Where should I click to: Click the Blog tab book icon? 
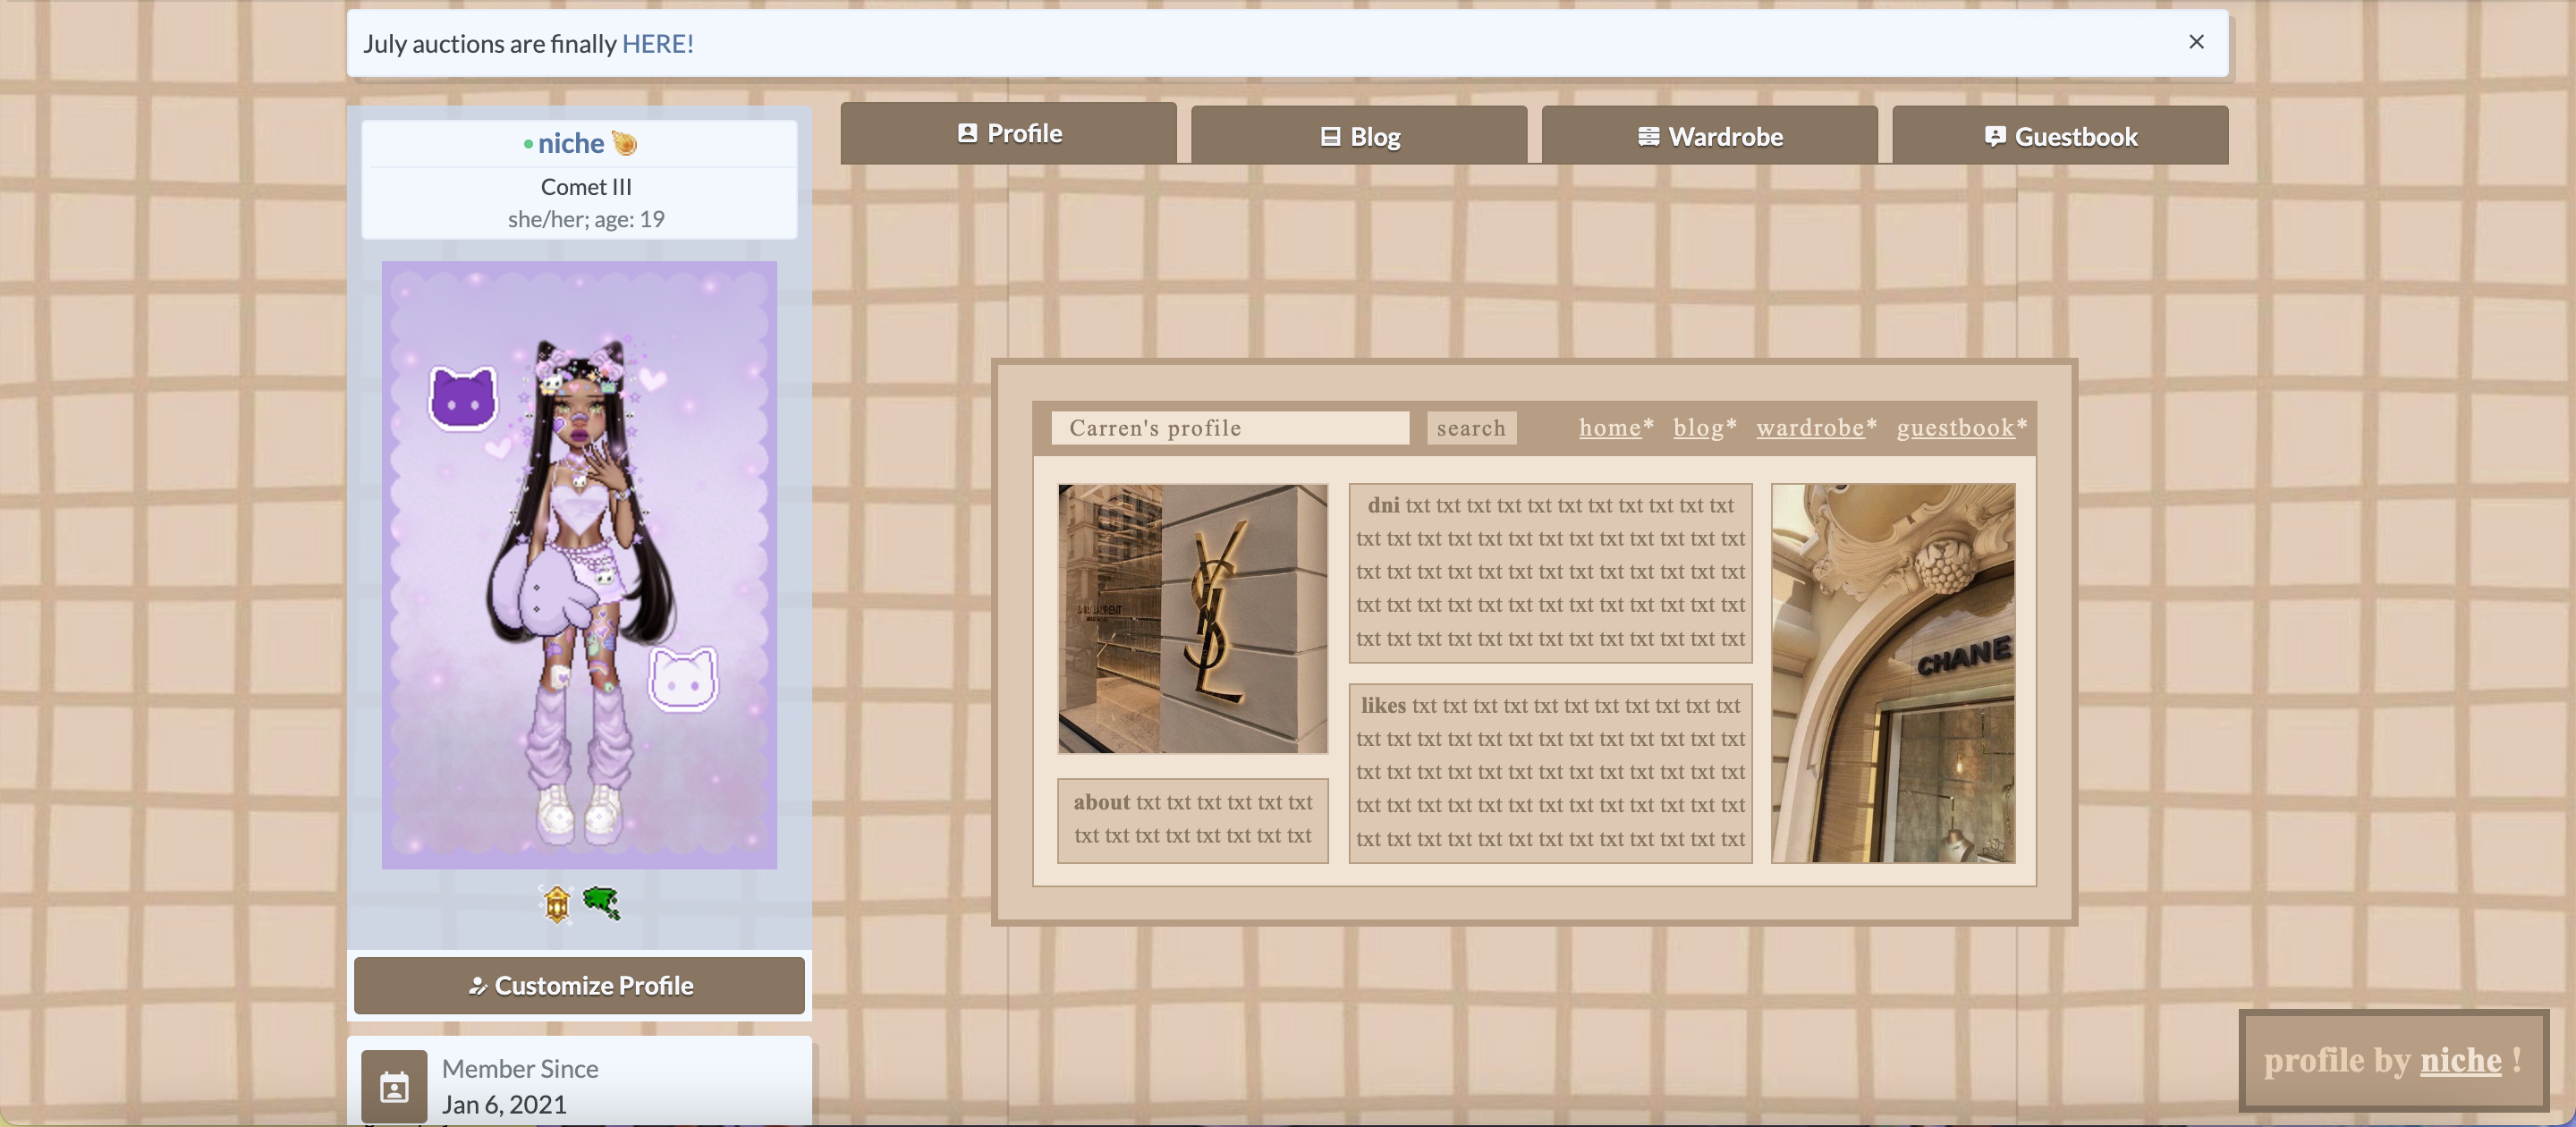point(1330,137)
